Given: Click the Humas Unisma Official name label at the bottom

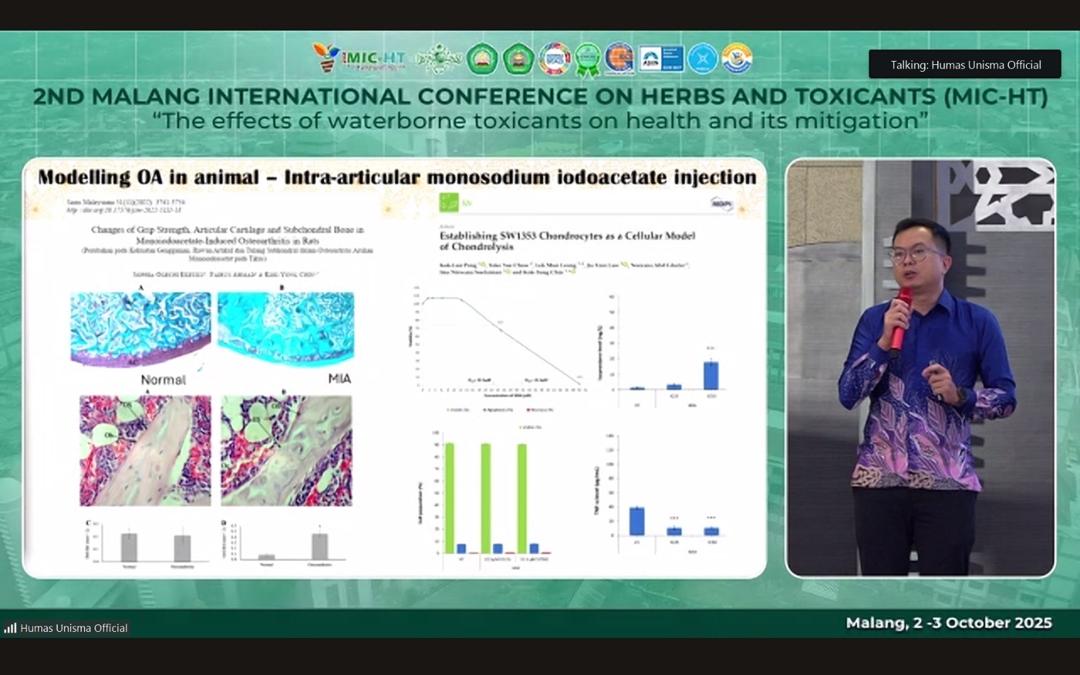Looking at the screenshot, I should pyautogui.click(x=74, y=627).
